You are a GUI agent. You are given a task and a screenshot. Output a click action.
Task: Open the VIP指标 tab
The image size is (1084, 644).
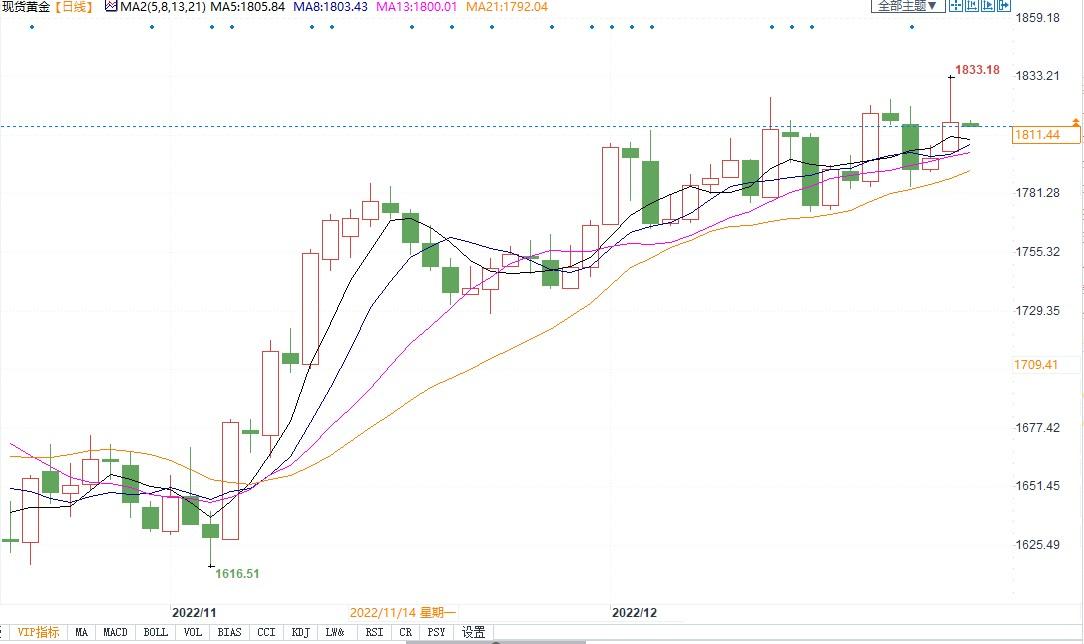[x=39, y=632]
